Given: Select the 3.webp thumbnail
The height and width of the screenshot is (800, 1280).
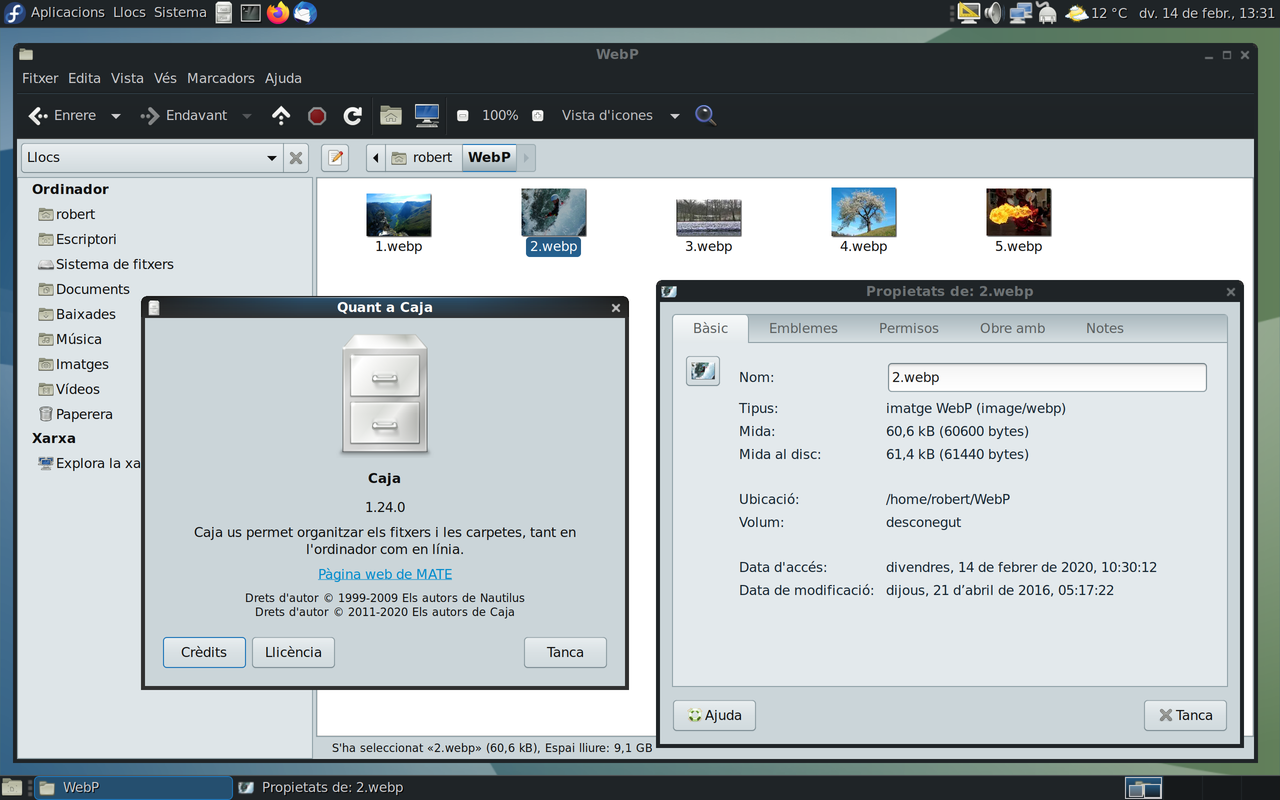Looking at the screenshot, I should [x=709, y=217].
